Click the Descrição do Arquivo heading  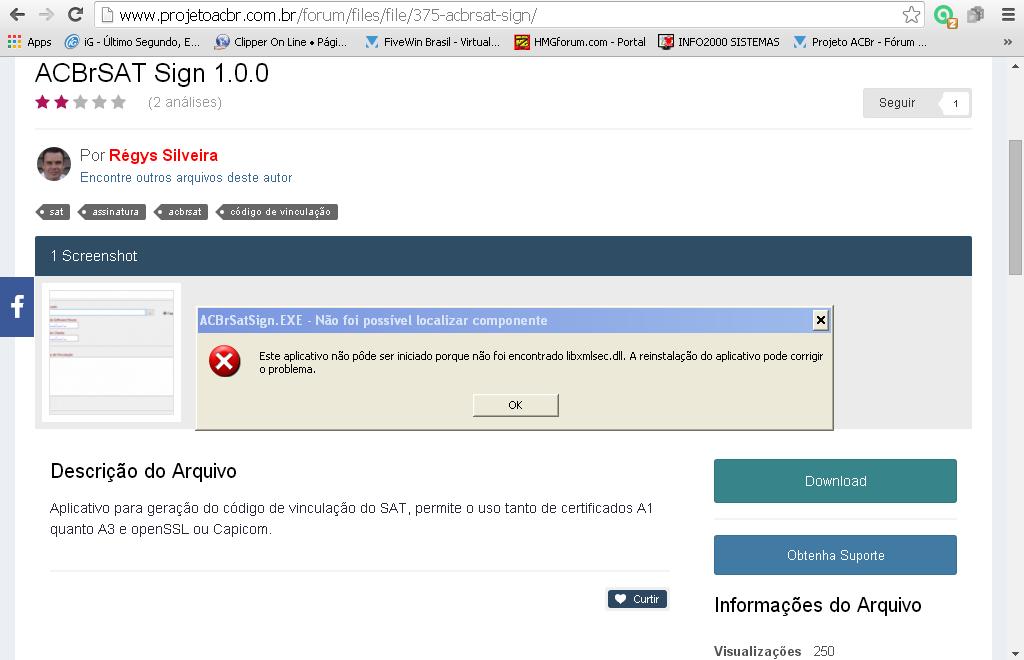pyautogui.click(x=144, y=471)
